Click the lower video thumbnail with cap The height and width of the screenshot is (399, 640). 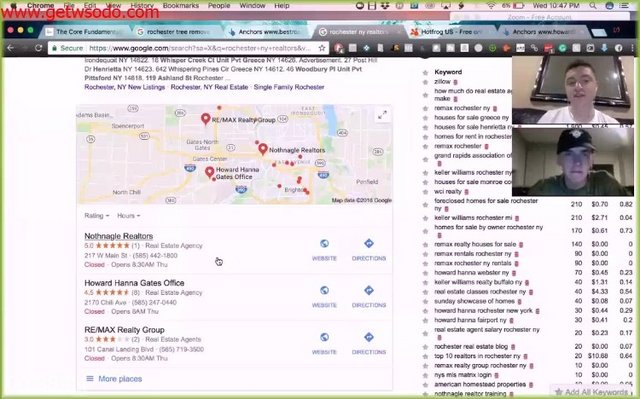tap(573, 162)
